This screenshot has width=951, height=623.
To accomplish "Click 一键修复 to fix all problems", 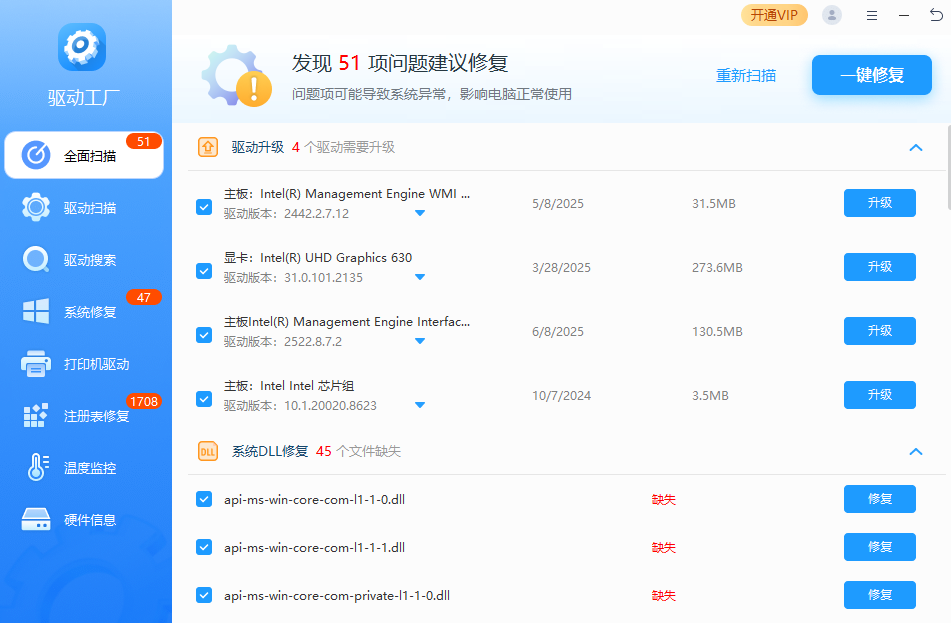I will tap(871, 75).
